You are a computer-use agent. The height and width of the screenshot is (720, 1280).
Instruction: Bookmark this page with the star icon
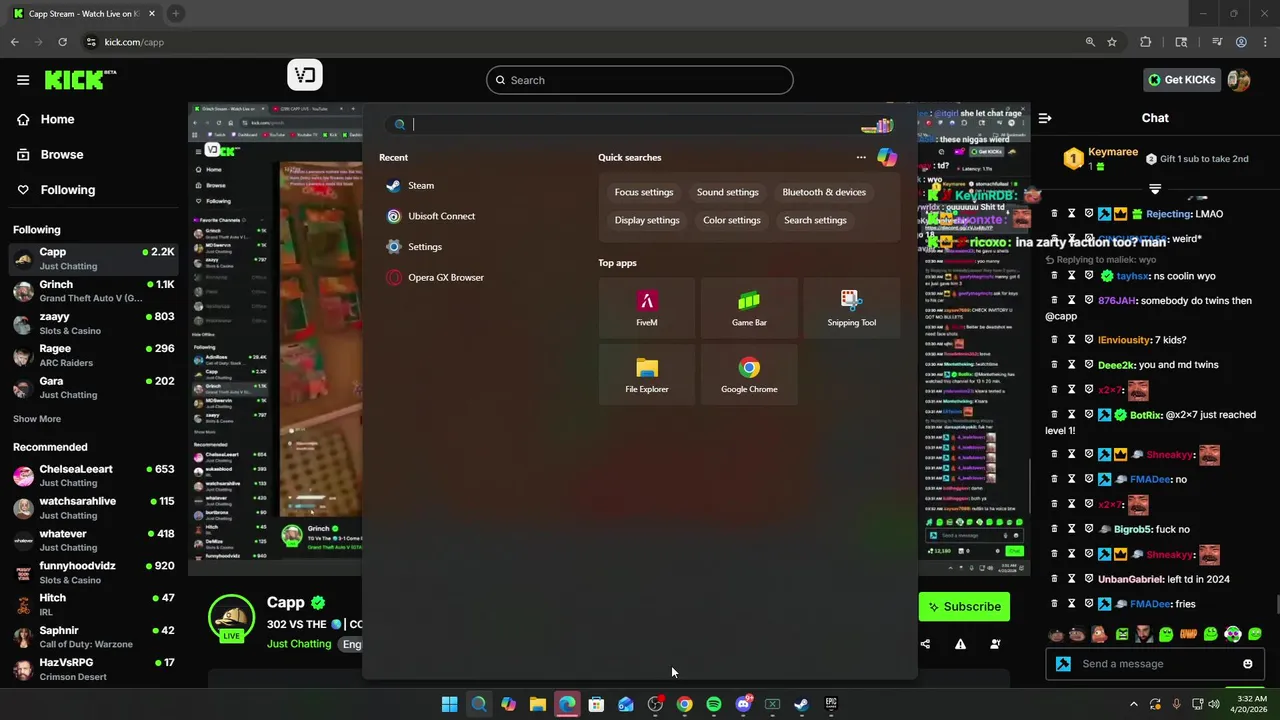(1112, 42)
